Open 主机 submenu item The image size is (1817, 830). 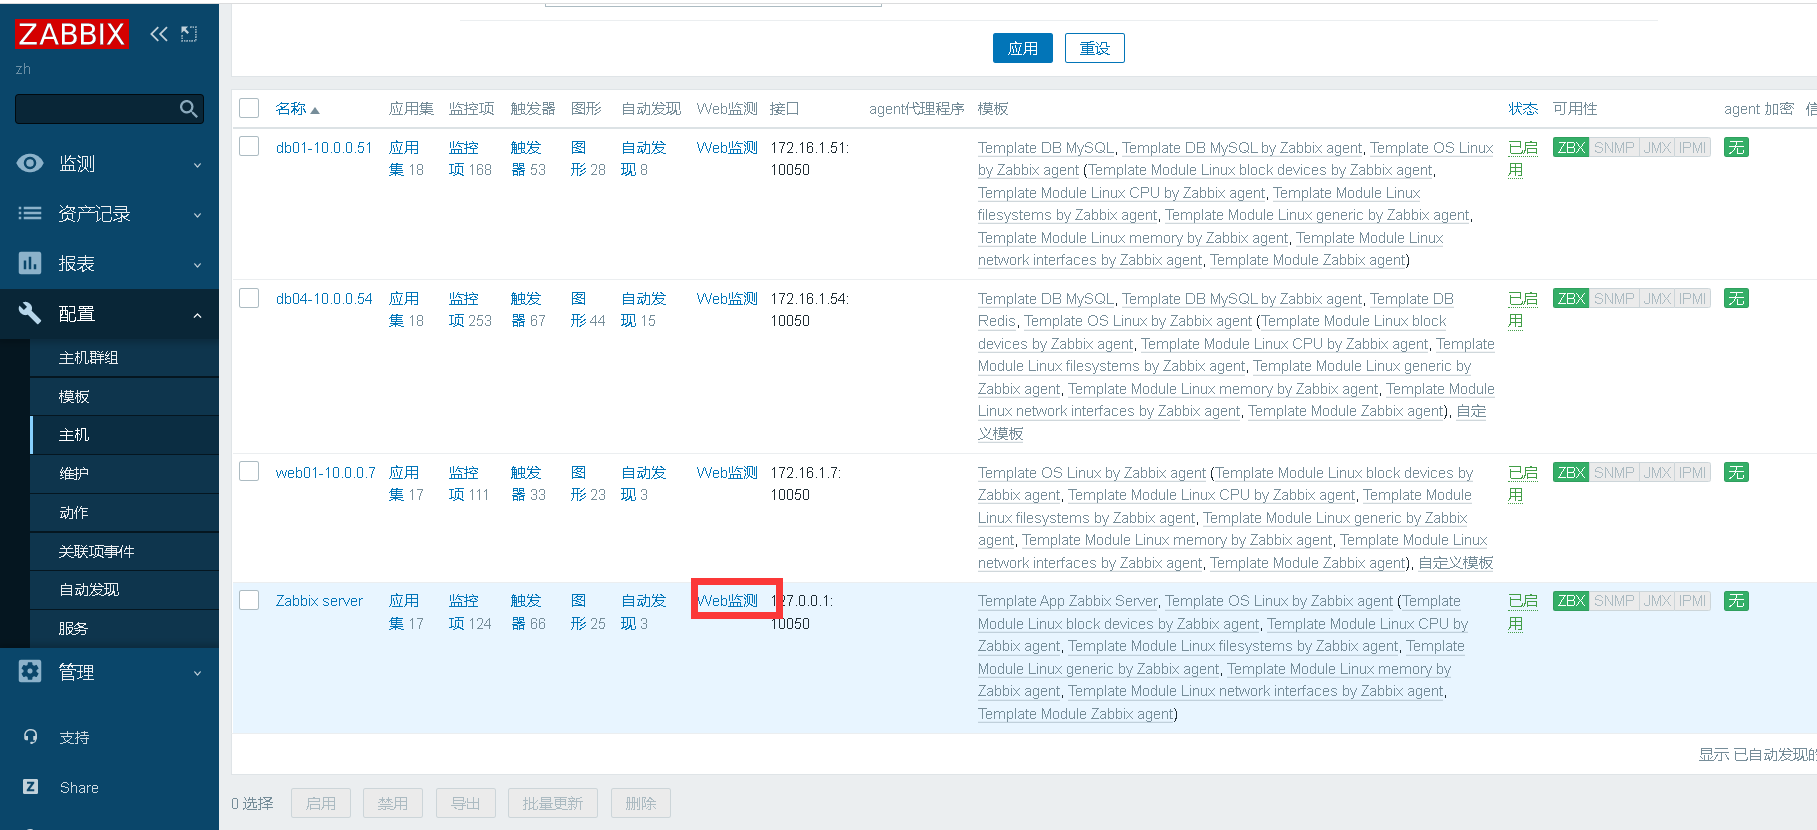[x=124, y=435]
